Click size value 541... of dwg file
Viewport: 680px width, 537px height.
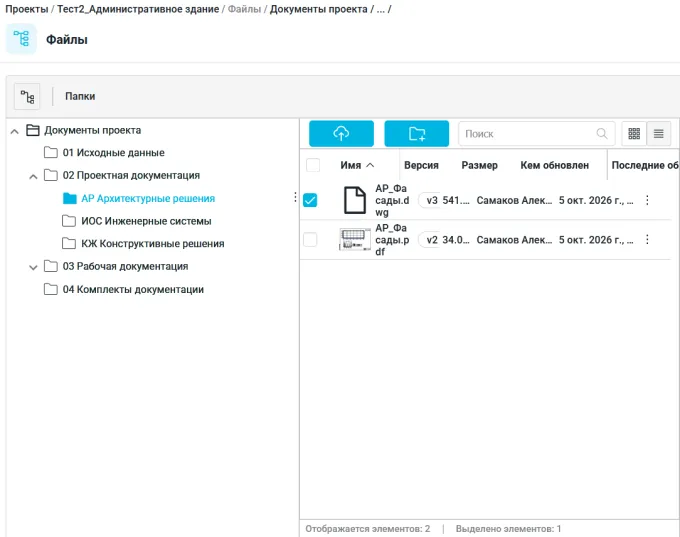tap(456, 200)
